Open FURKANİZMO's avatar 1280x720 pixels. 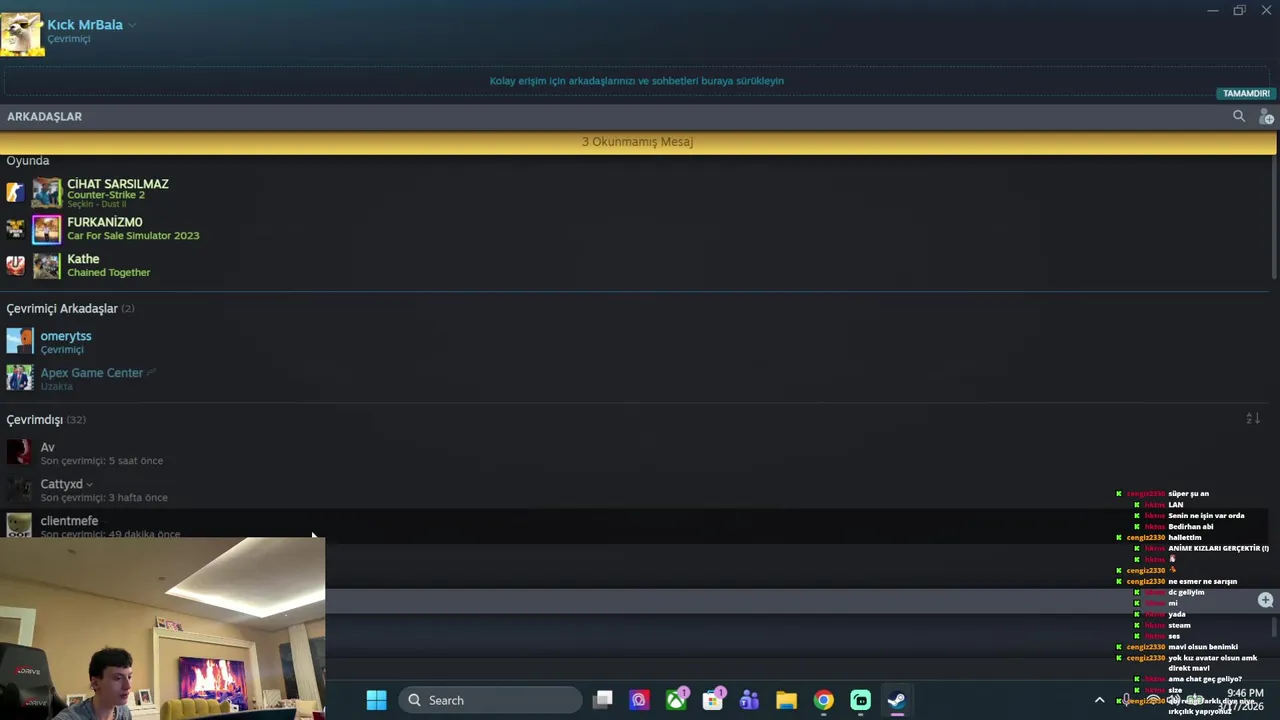[47, 229]
